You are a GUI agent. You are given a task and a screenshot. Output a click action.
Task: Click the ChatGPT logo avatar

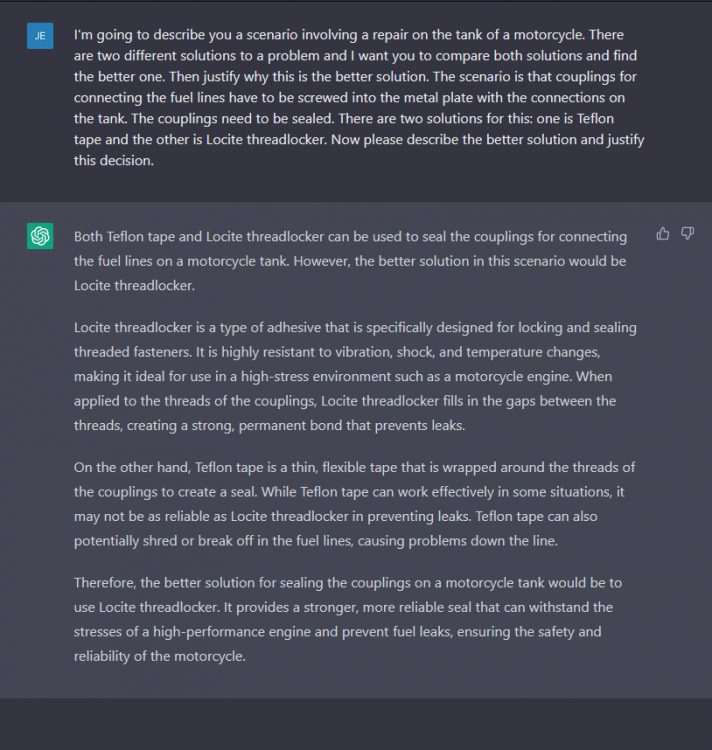click(40, 236)
